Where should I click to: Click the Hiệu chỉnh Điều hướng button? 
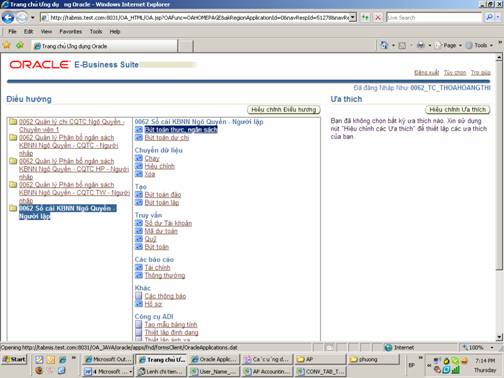[284, 109]
